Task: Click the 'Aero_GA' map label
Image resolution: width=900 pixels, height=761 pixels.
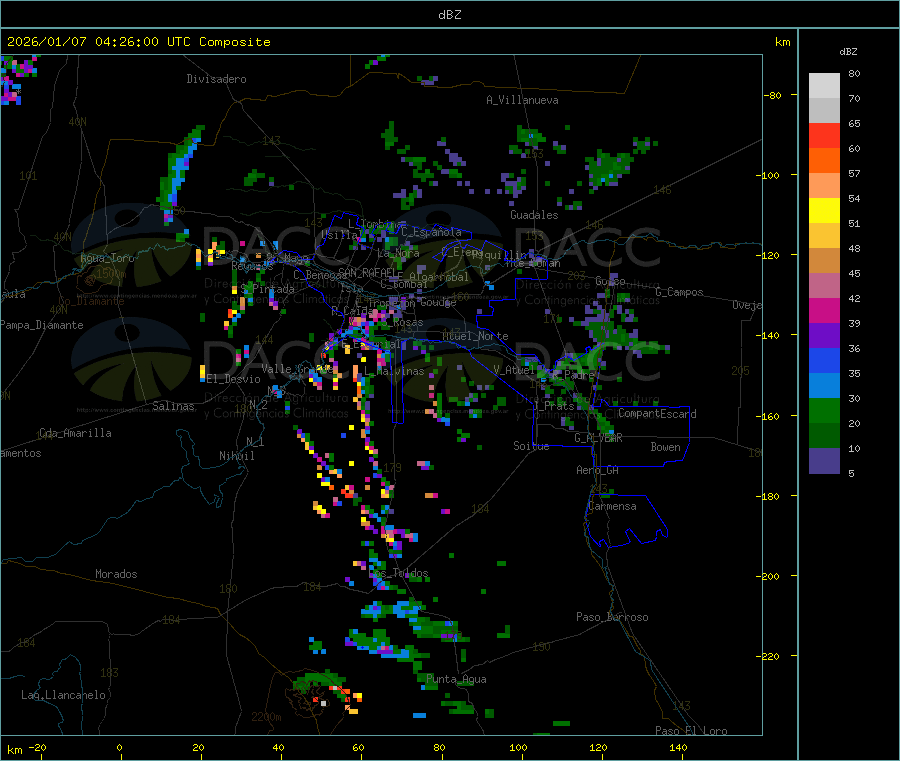Action: coord(598,471)
